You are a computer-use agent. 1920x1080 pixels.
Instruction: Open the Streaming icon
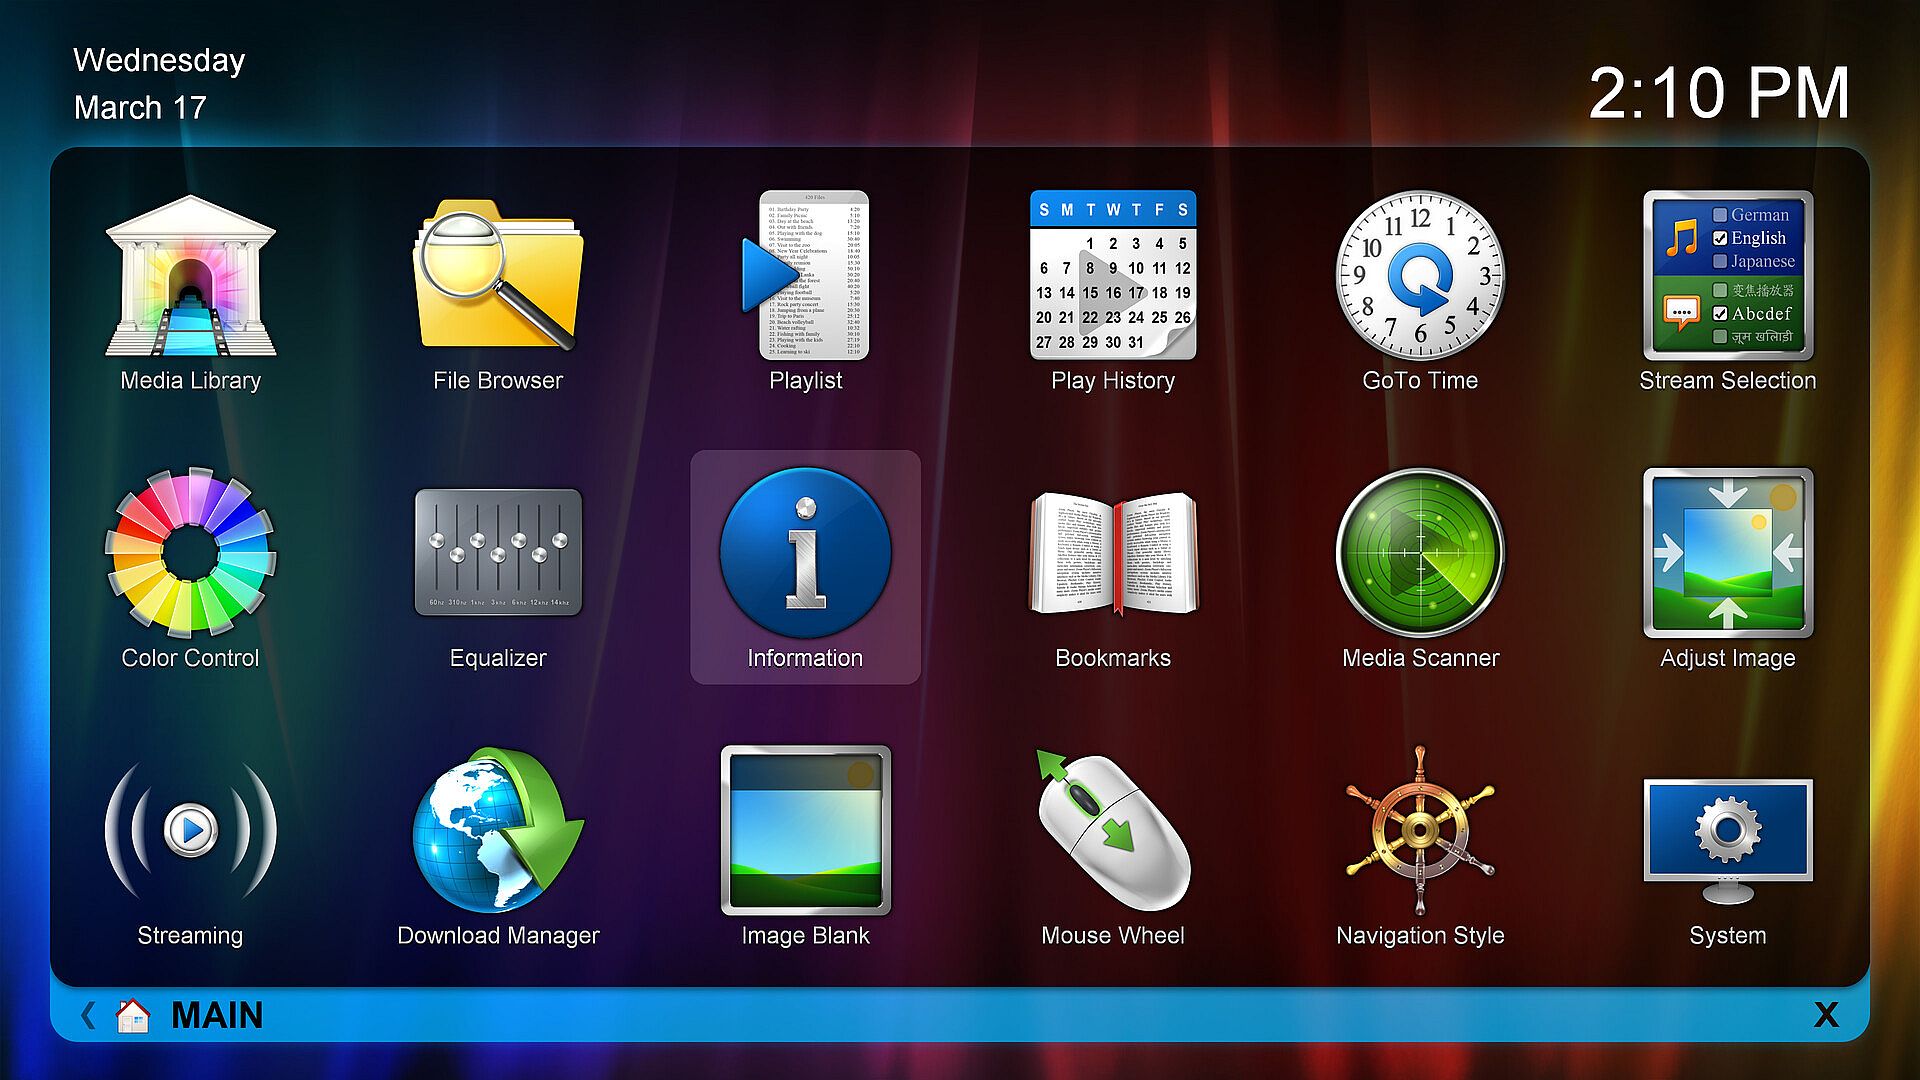tap(190, 830)
